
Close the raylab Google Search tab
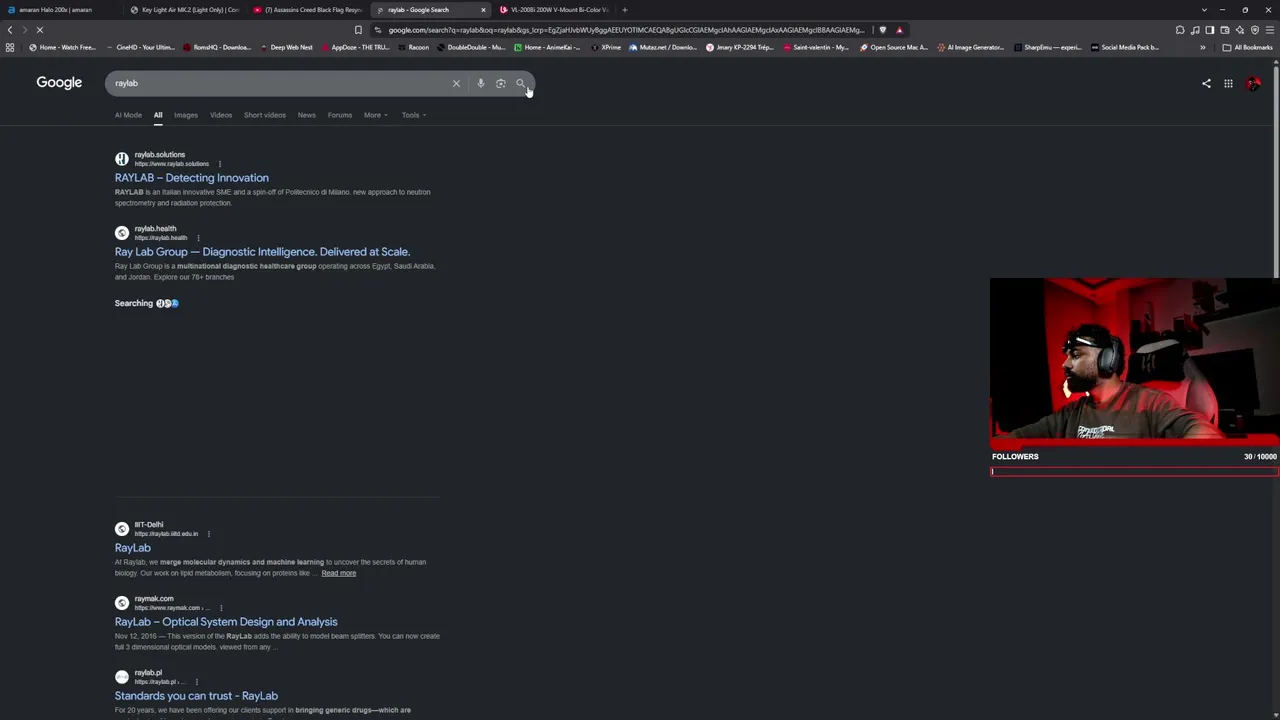[x=483, y=10]
